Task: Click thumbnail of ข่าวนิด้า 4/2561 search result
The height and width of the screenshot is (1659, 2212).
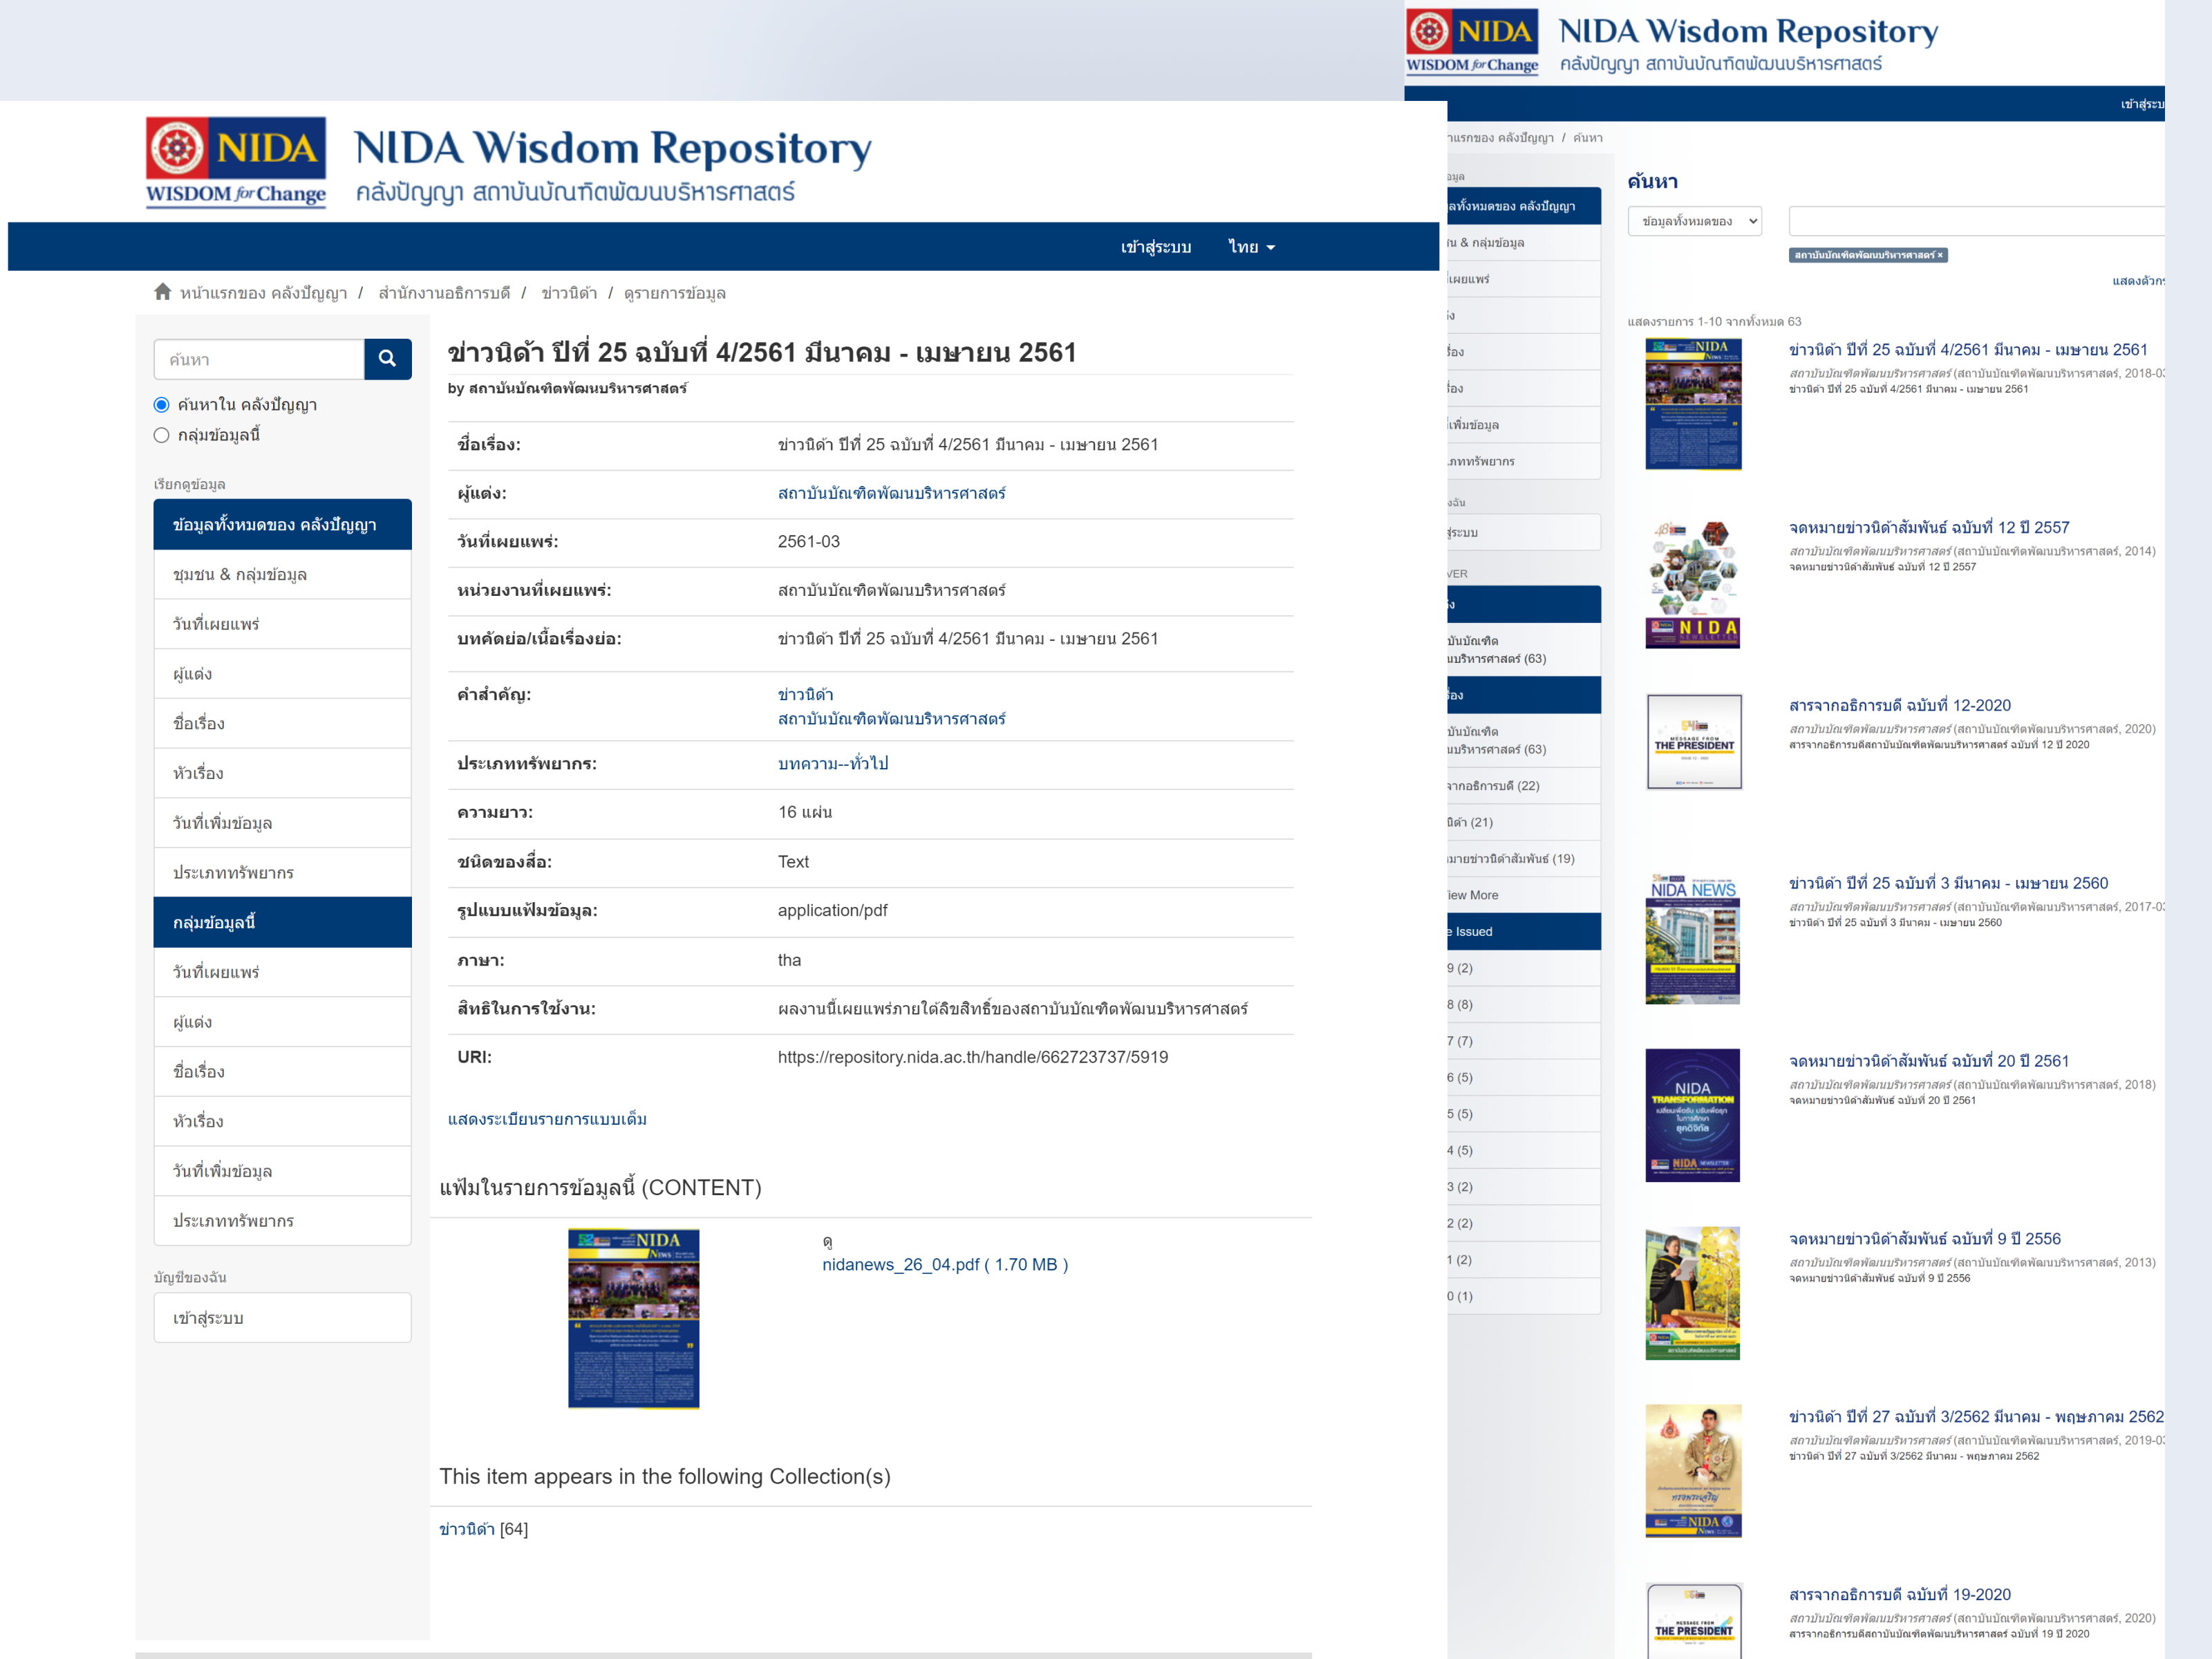Action: [x=1693, y=404]
